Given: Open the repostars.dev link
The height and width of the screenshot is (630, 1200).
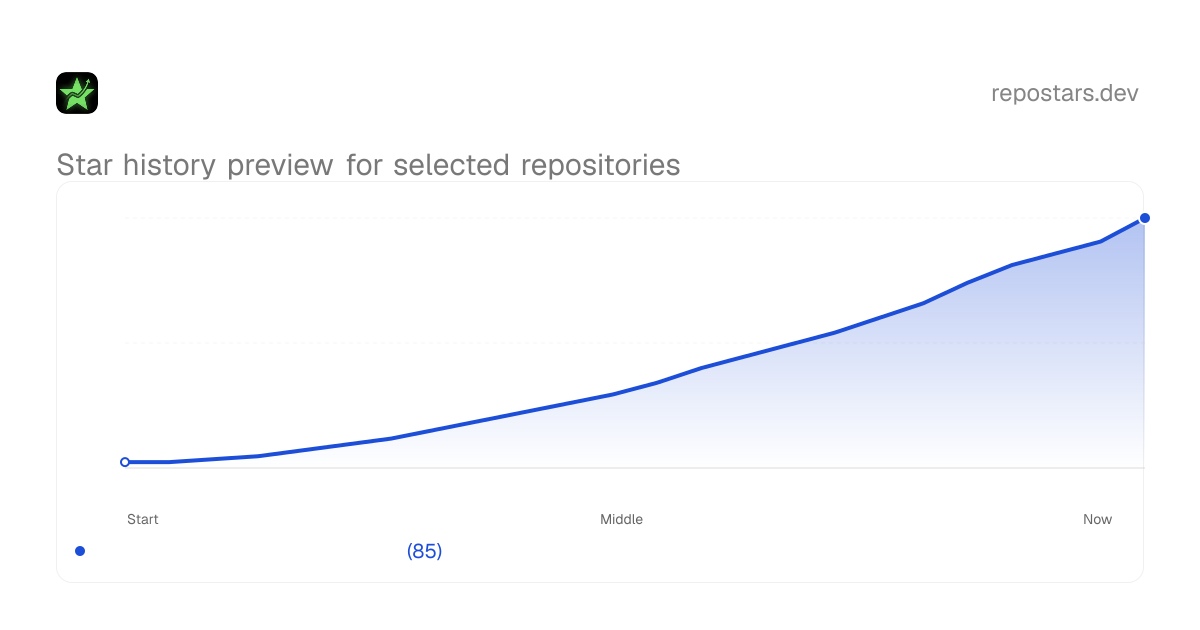Looking at the screenshot, I should [x=1065, y=93].
